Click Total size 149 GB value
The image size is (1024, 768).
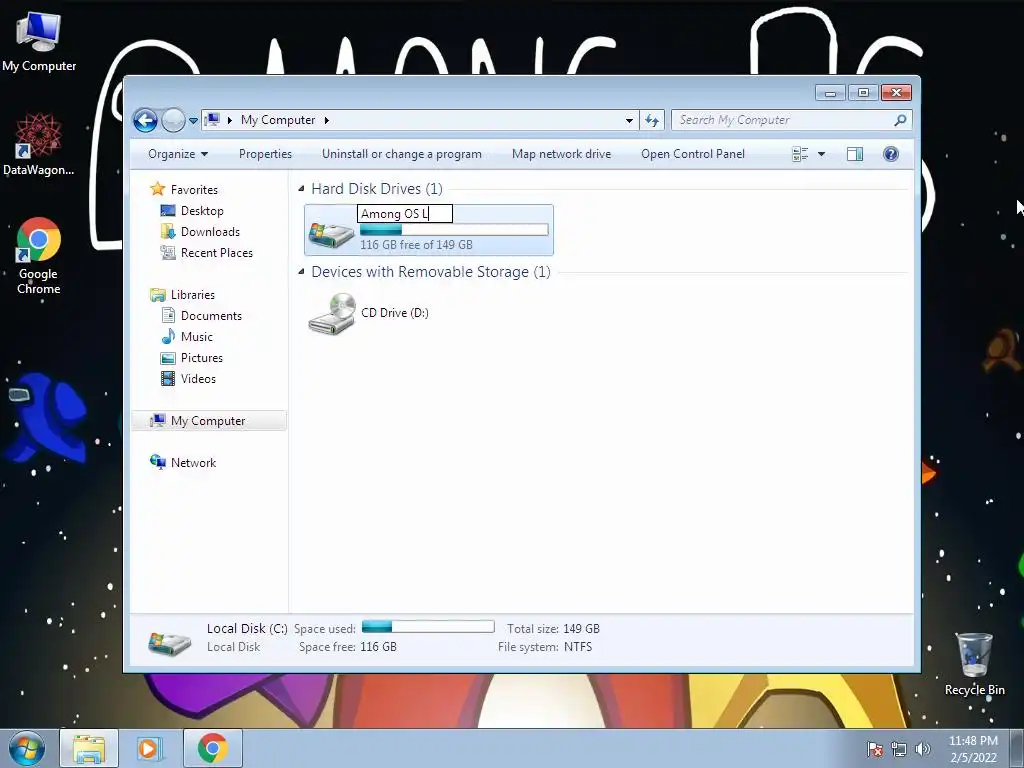coord(581,628)
